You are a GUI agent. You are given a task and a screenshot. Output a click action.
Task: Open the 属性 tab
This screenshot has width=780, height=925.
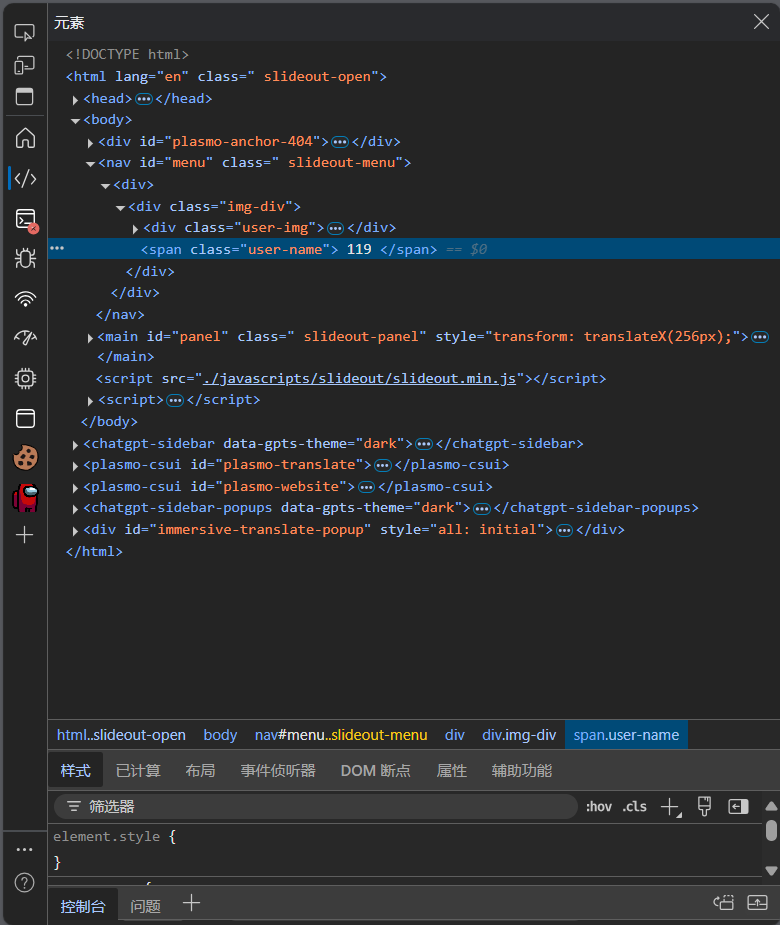pyautogui.click(x=451, y=770)
